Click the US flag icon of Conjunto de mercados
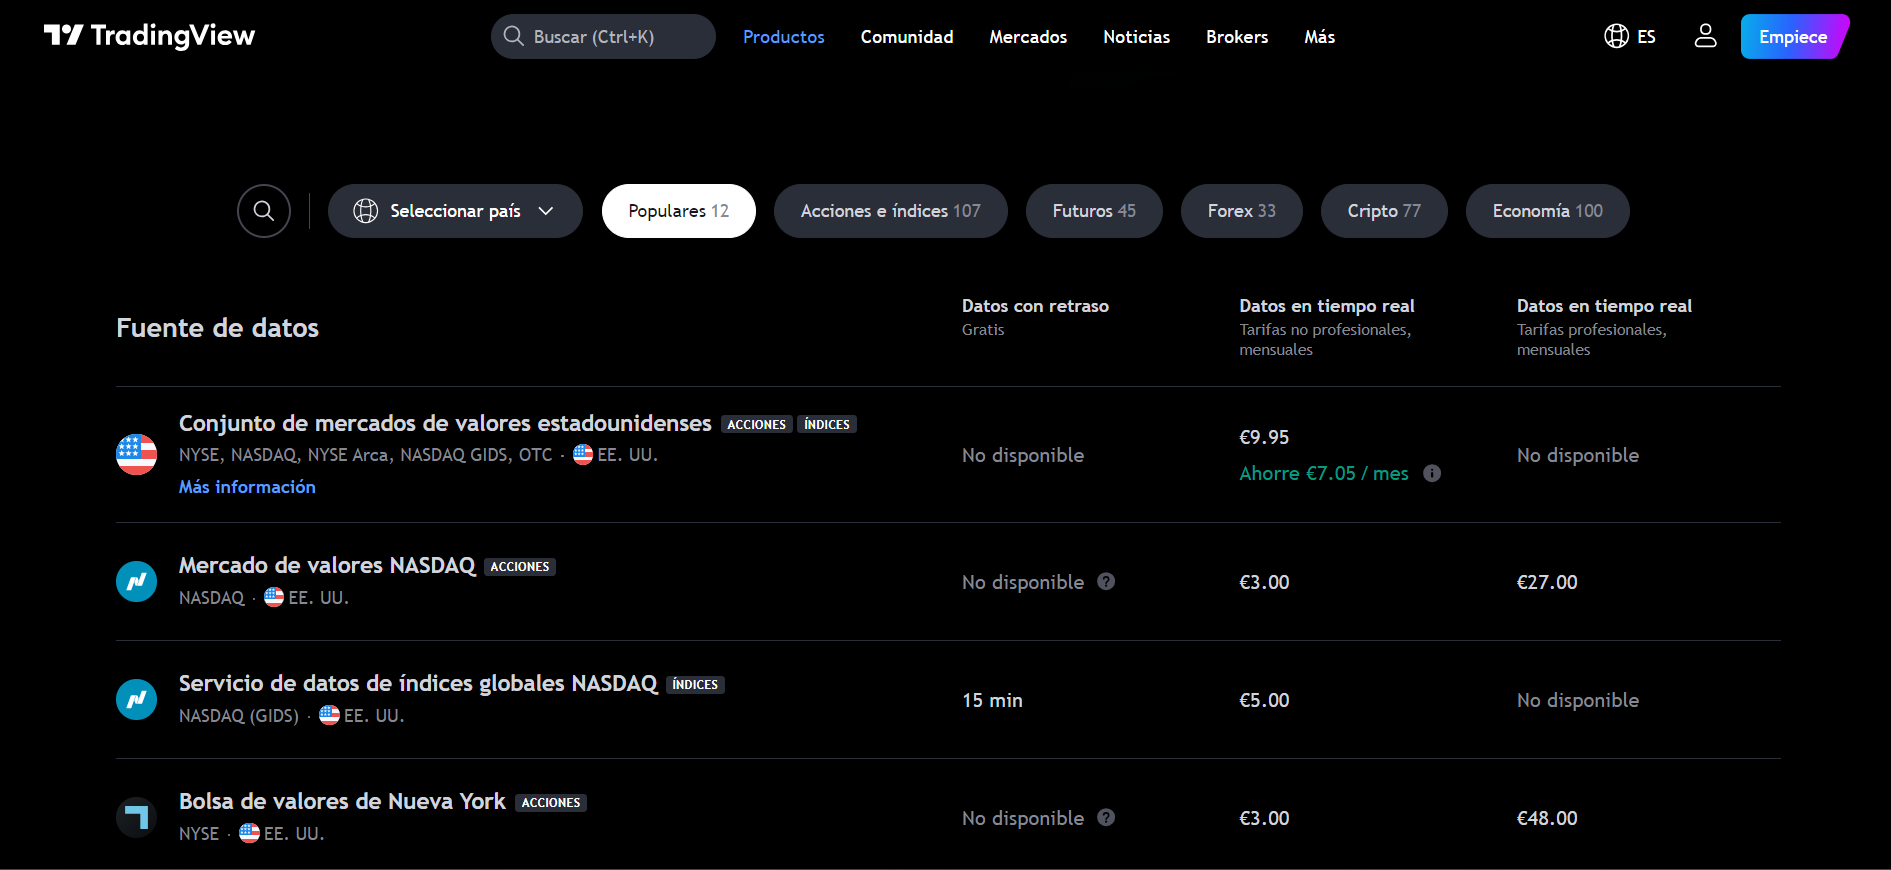This screenshot has height=870, width=1891. tap(136, 455)
